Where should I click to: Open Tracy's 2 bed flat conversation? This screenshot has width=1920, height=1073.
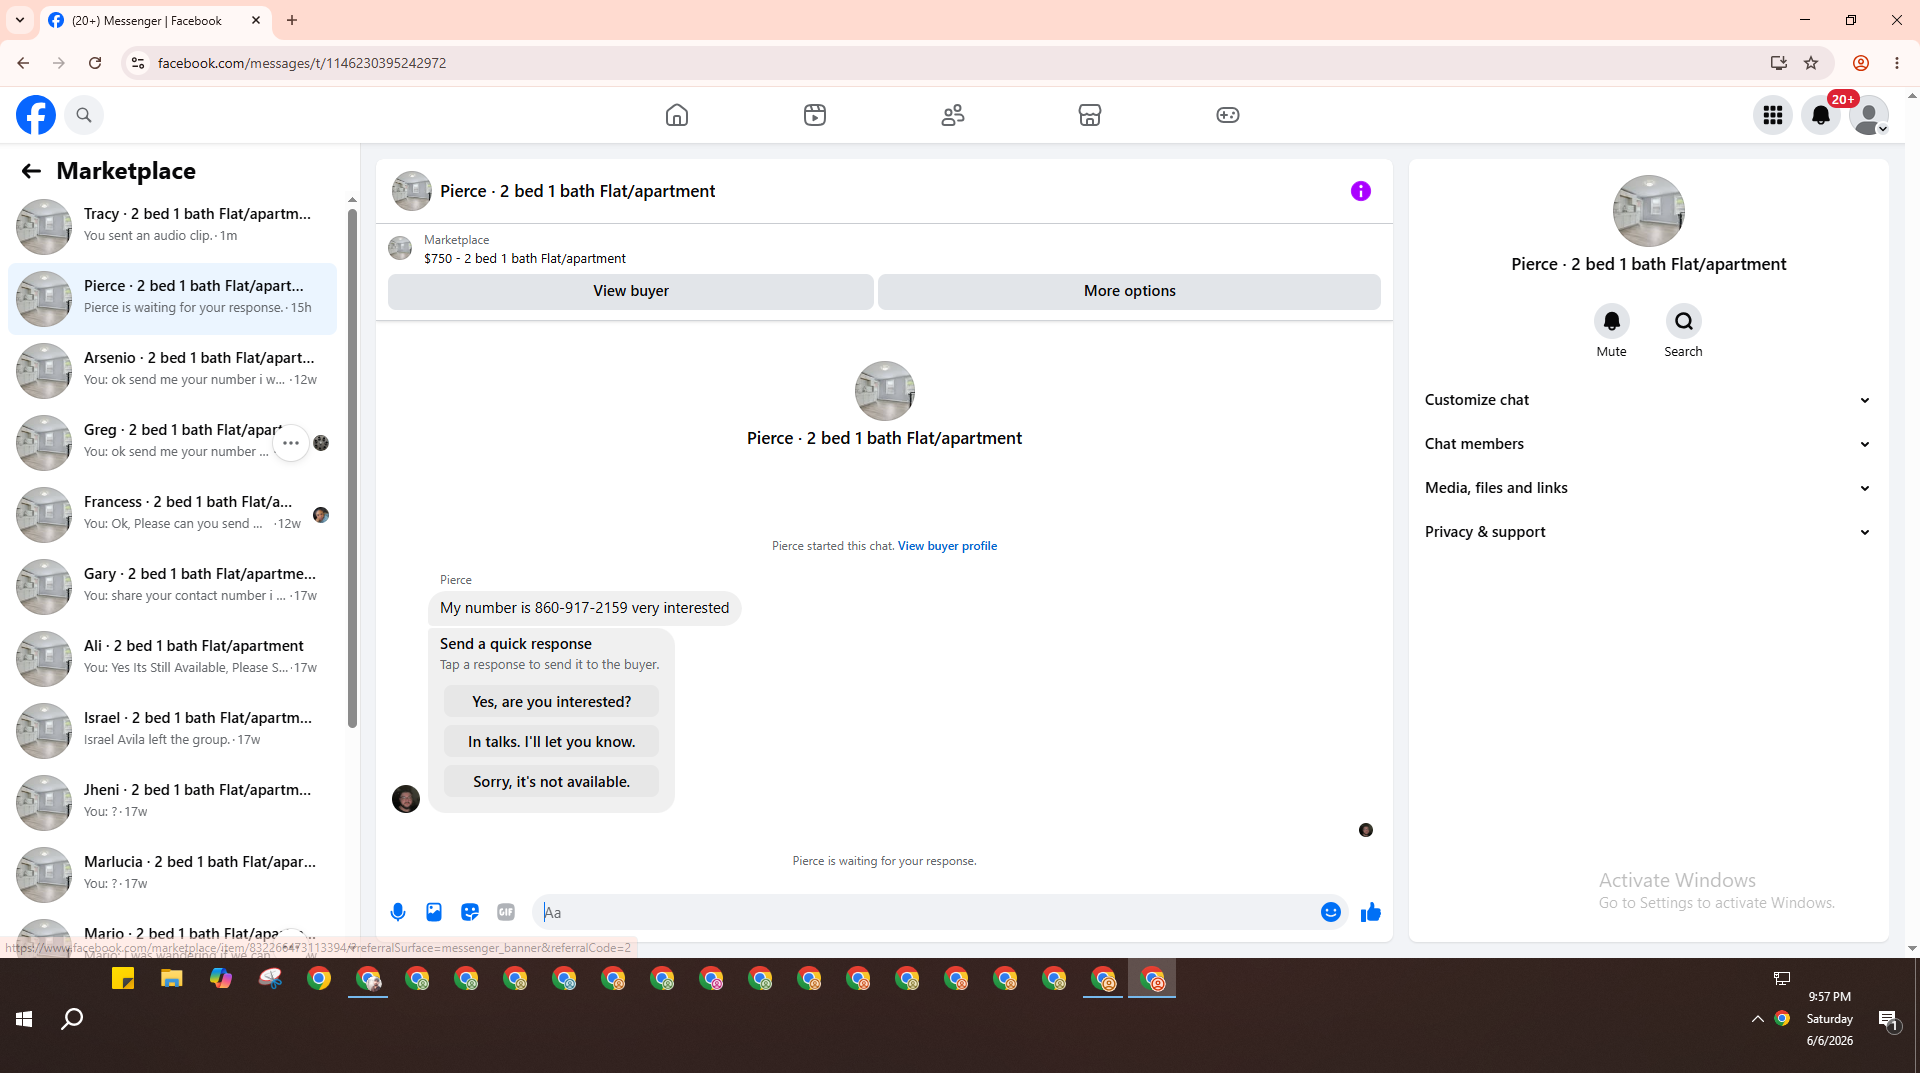pyautogui.click(x=172, y=226)
